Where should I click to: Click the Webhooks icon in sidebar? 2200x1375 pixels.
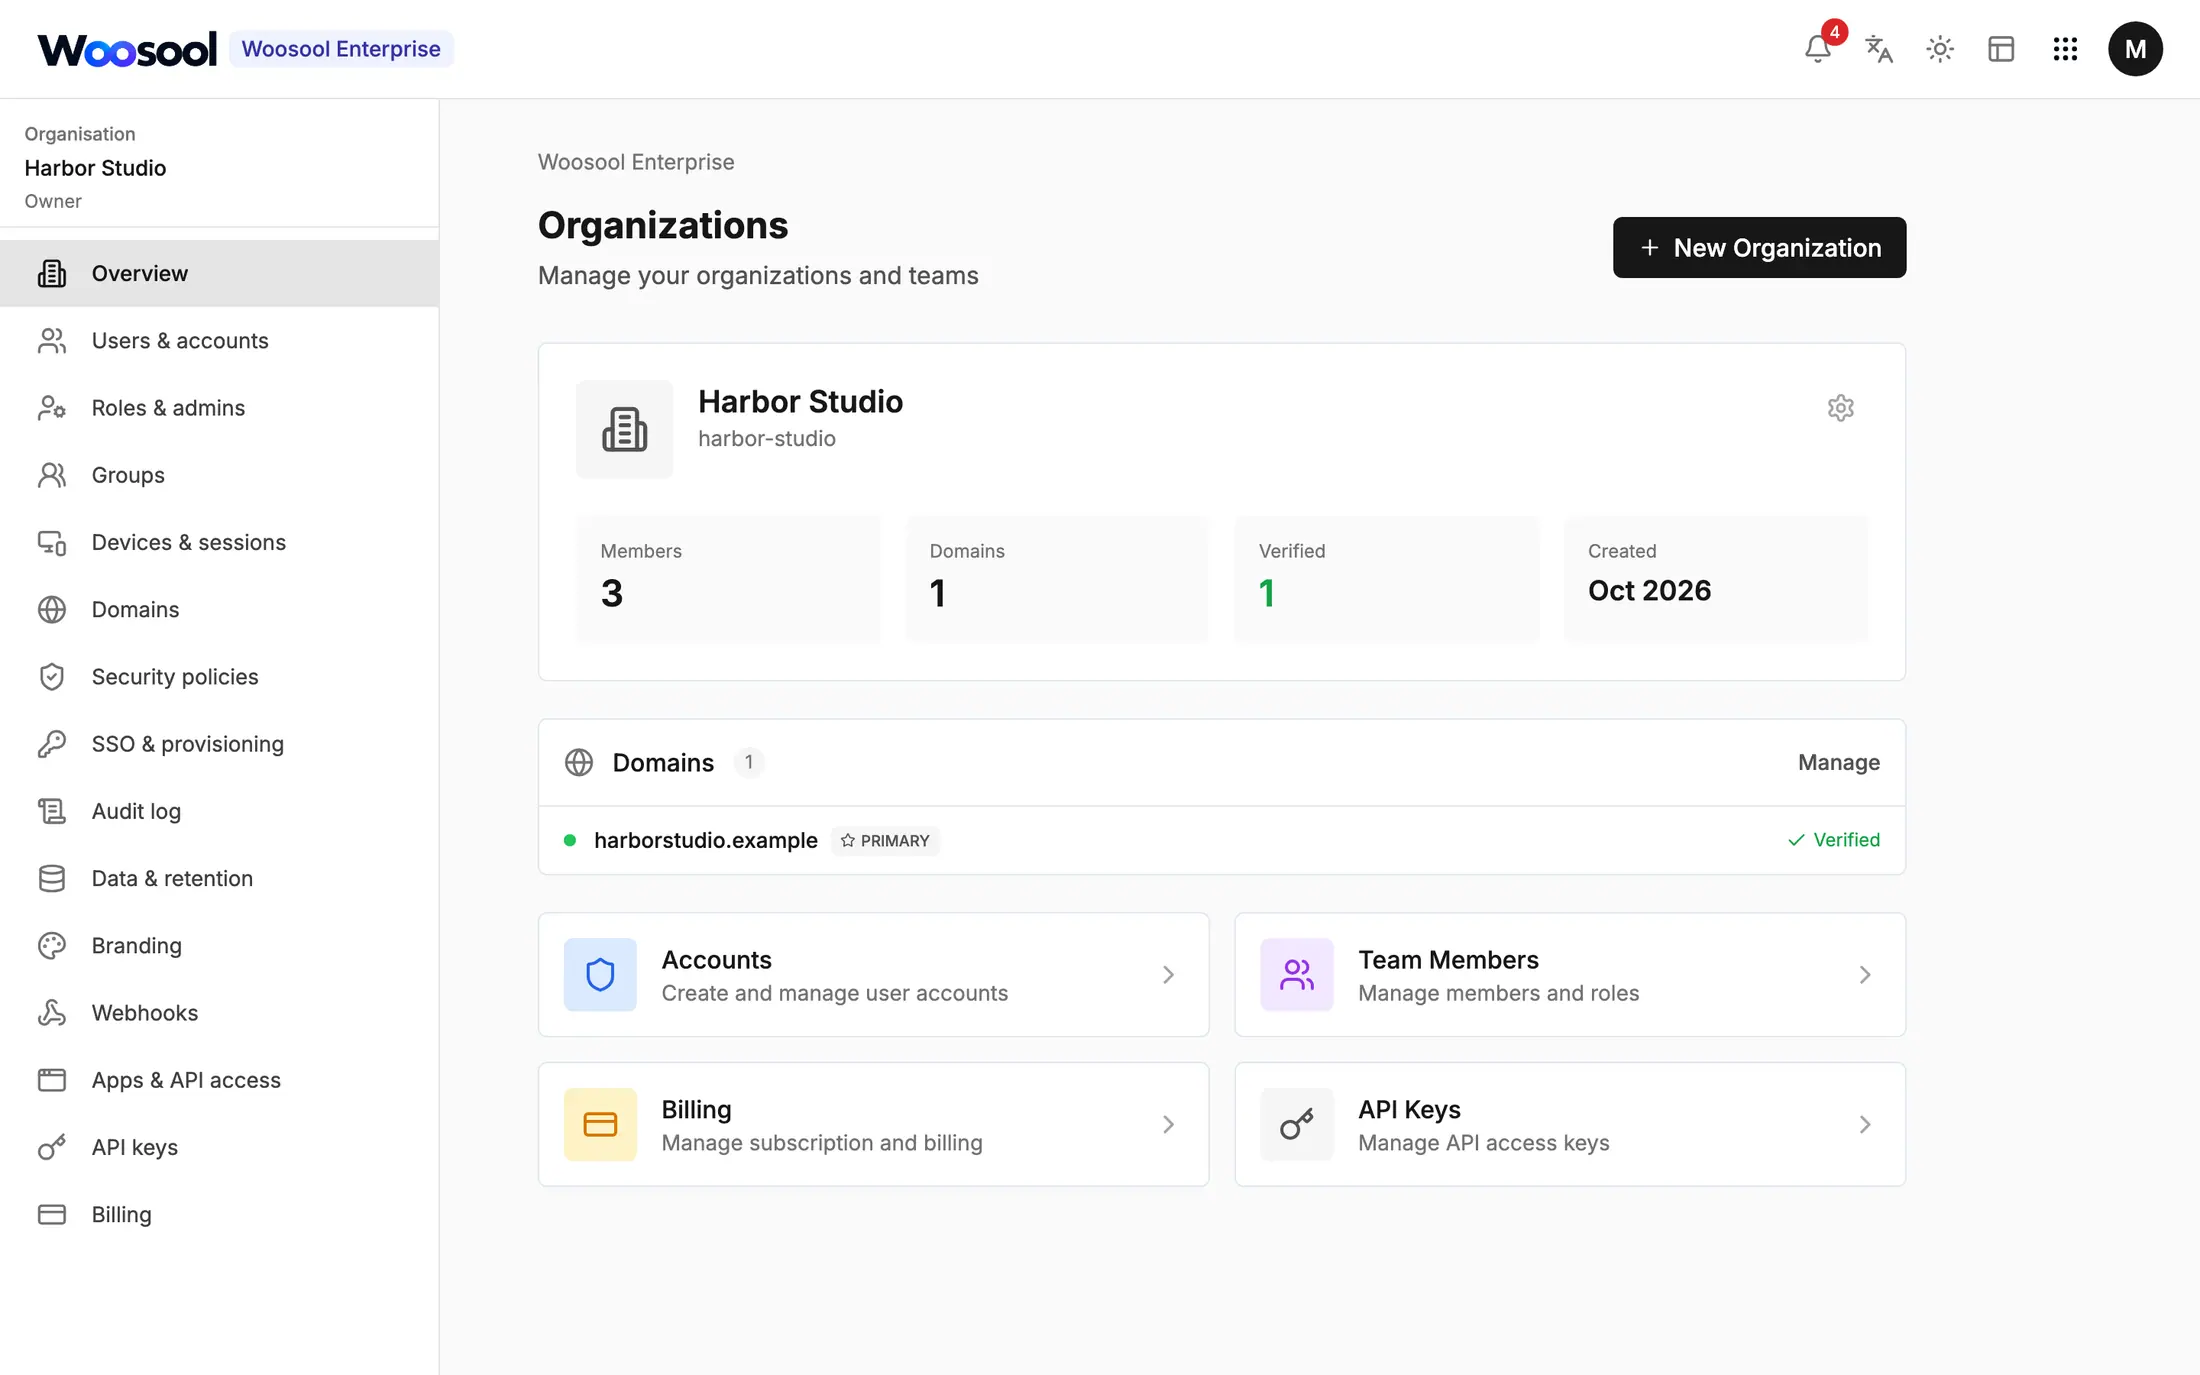[52, 1012]
